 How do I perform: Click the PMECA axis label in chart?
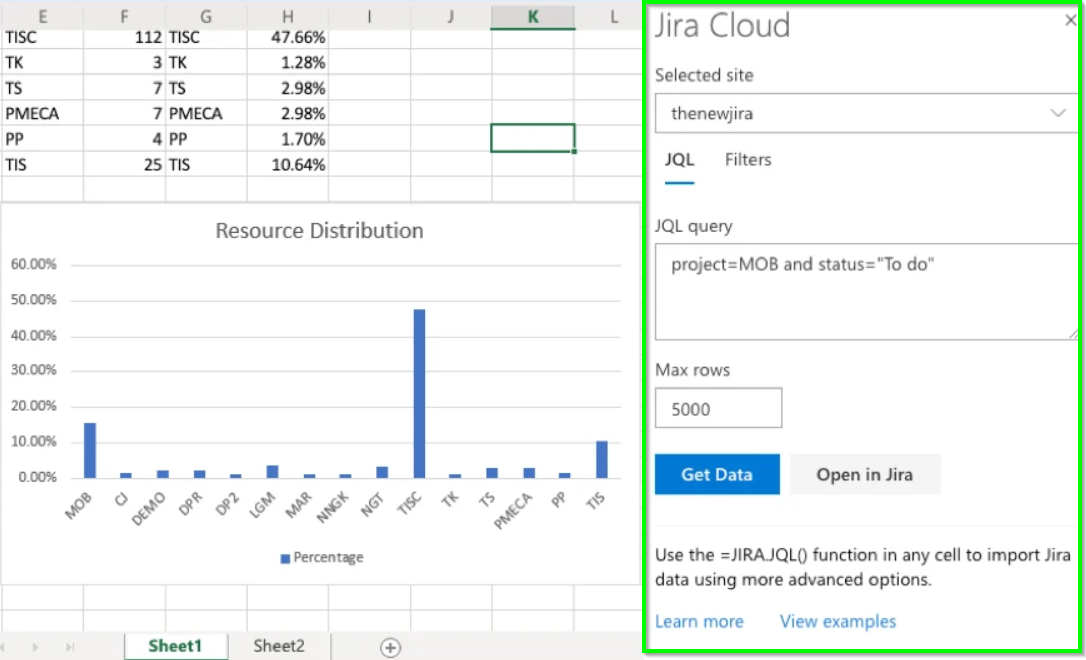(513, 510)
